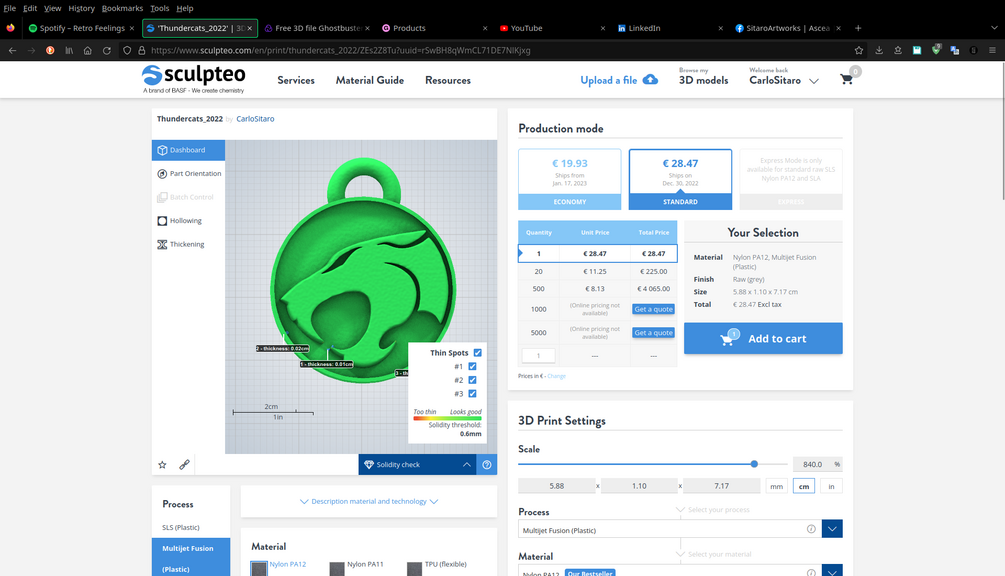
Task: Click the Upload a file cloud icon
Action: pyautogui.click(x=651, y=79)
